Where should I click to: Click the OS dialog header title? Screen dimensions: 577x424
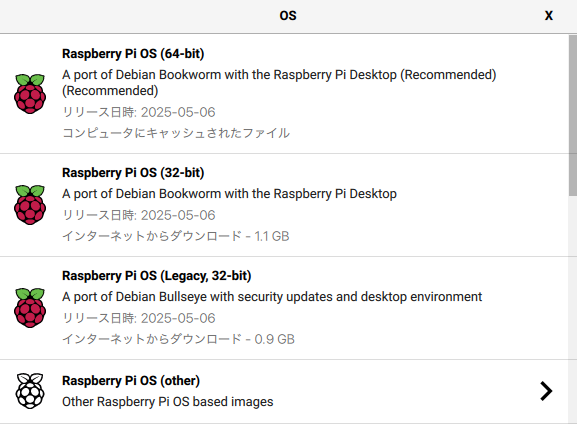288,15
